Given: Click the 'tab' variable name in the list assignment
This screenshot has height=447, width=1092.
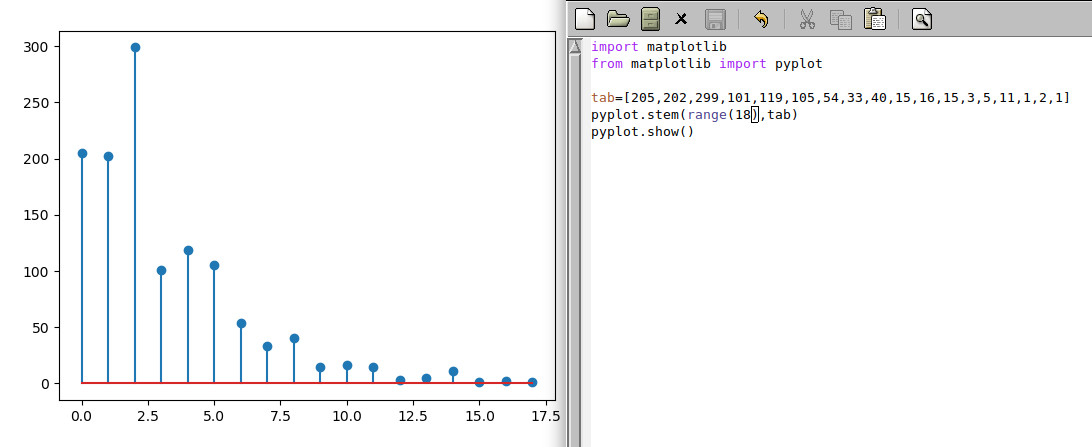Looking at the screenshot, I should pyautogui.click(x=602, y=98).
